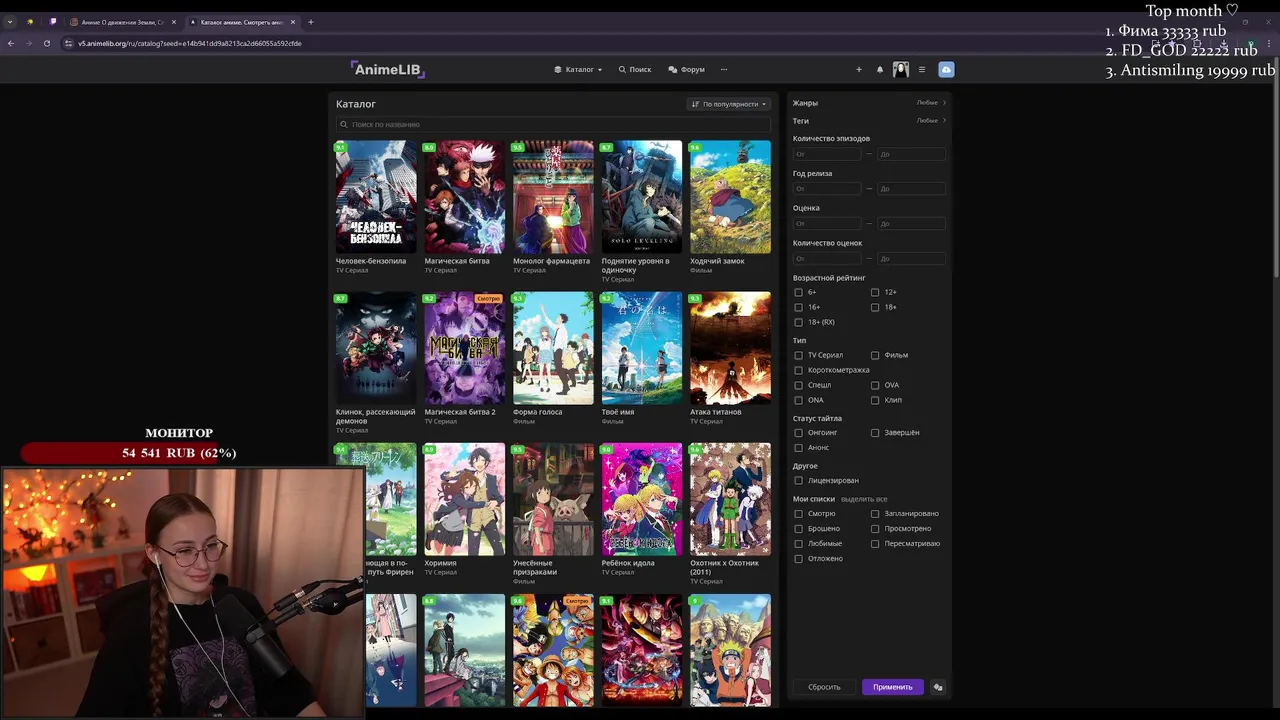Focus the Поиск по названию search field
Screen dimensions: 1280x720
pos(553,125)
